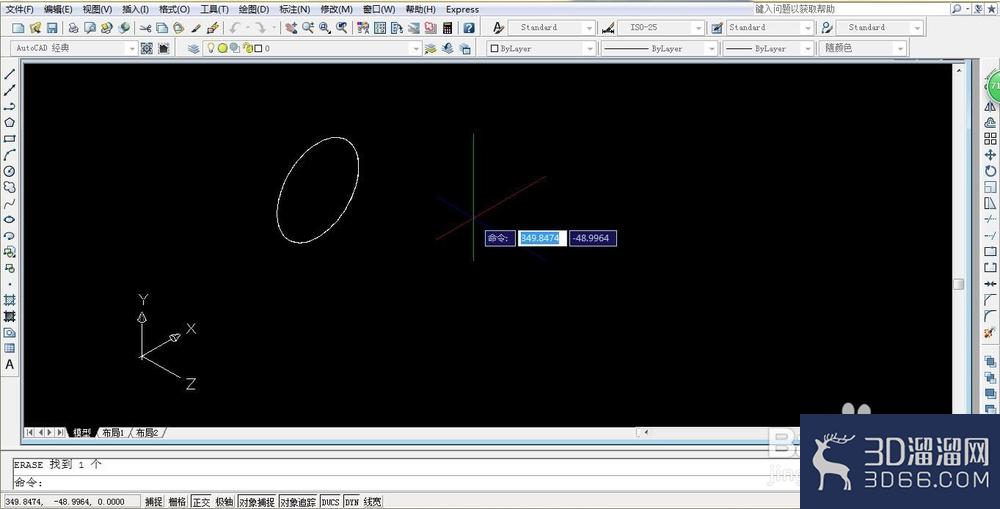The height and width of the screenshot is (509, 1000).
Task: Select the Move tool on modify toolbar
Action: tap(990, 155)
